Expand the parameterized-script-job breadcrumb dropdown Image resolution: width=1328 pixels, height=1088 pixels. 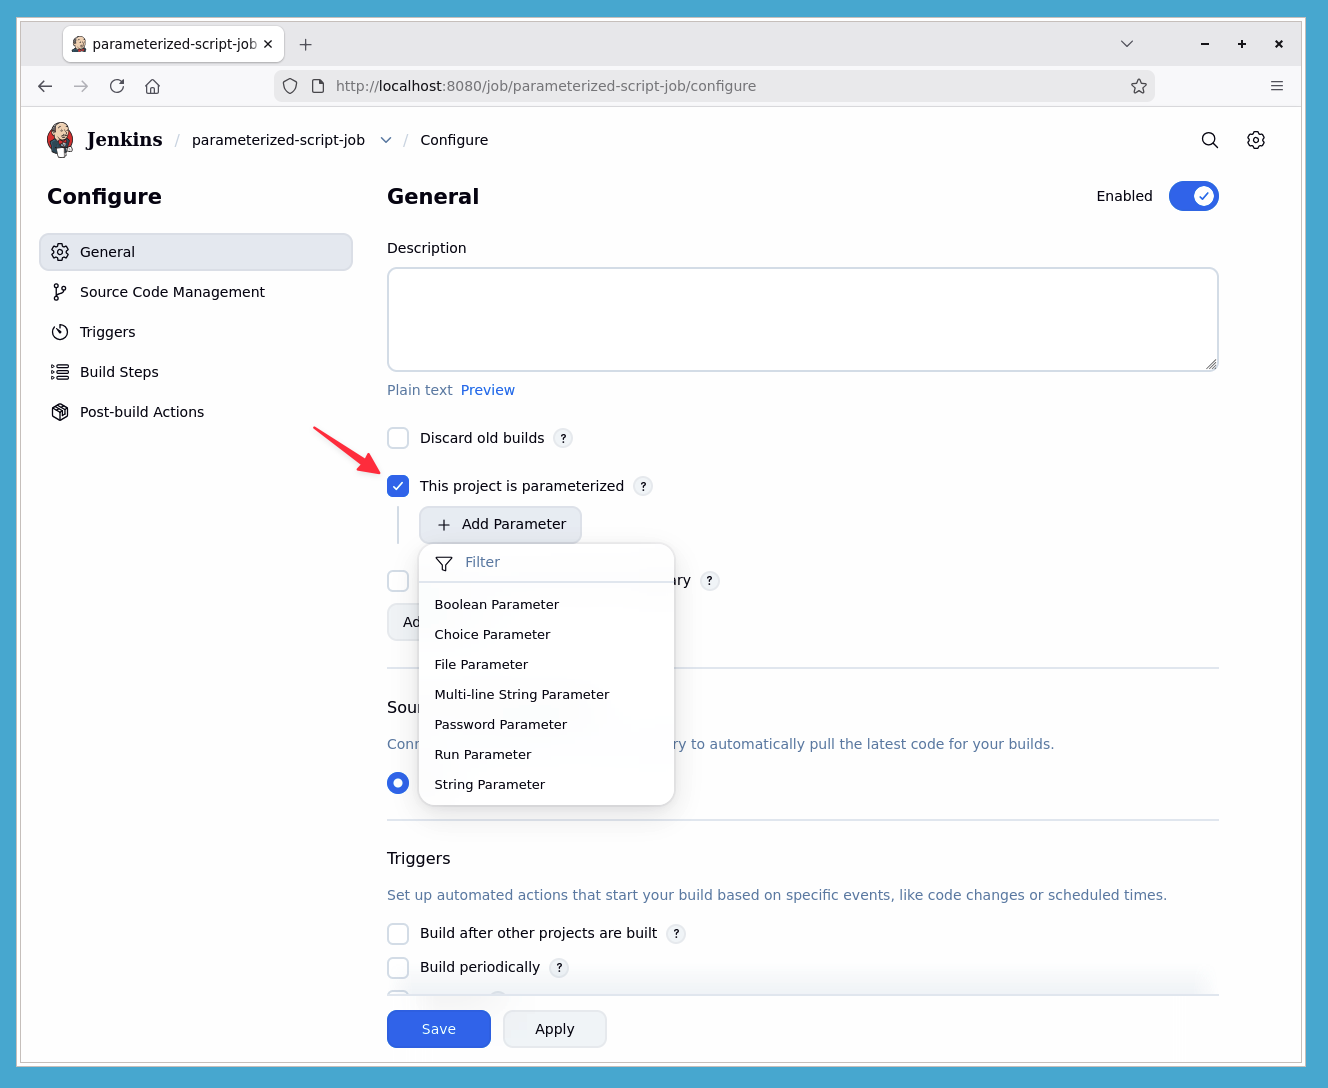pyautogui.click(x=386, y=140)
